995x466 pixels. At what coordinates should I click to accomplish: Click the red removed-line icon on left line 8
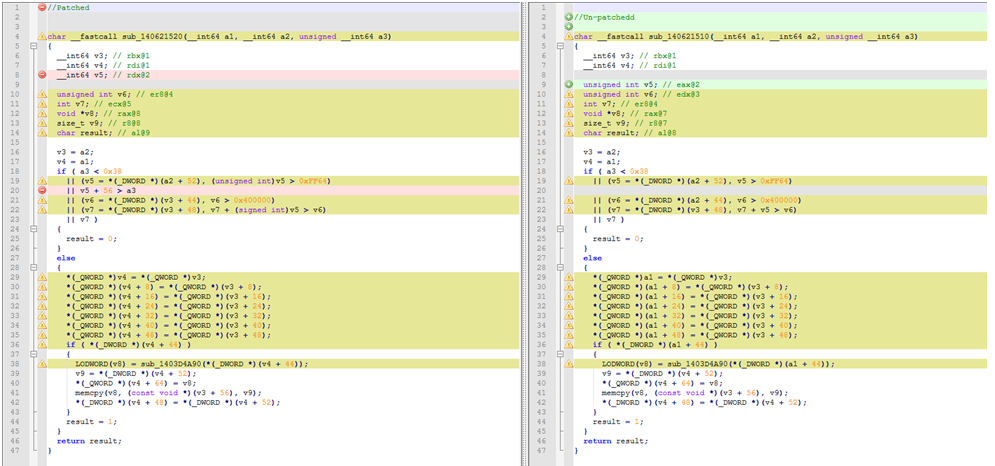(x=43, y=75)
